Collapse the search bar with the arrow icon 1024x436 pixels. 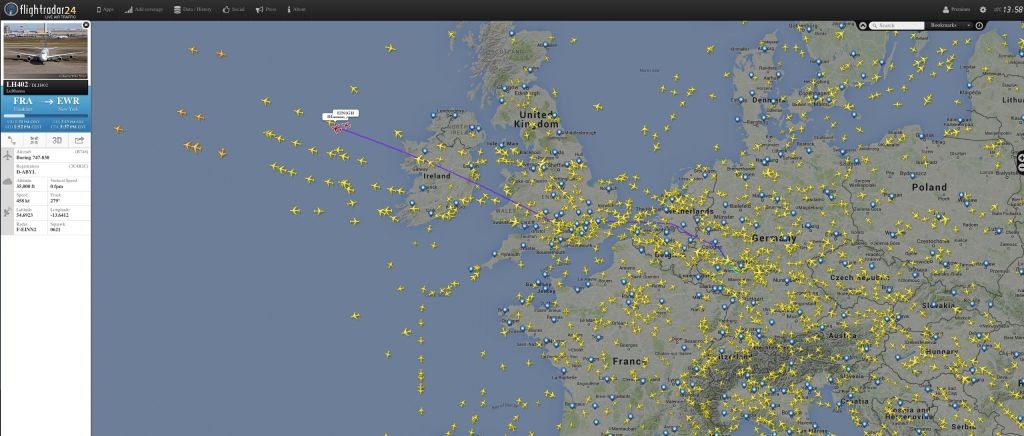coord(863,25)
